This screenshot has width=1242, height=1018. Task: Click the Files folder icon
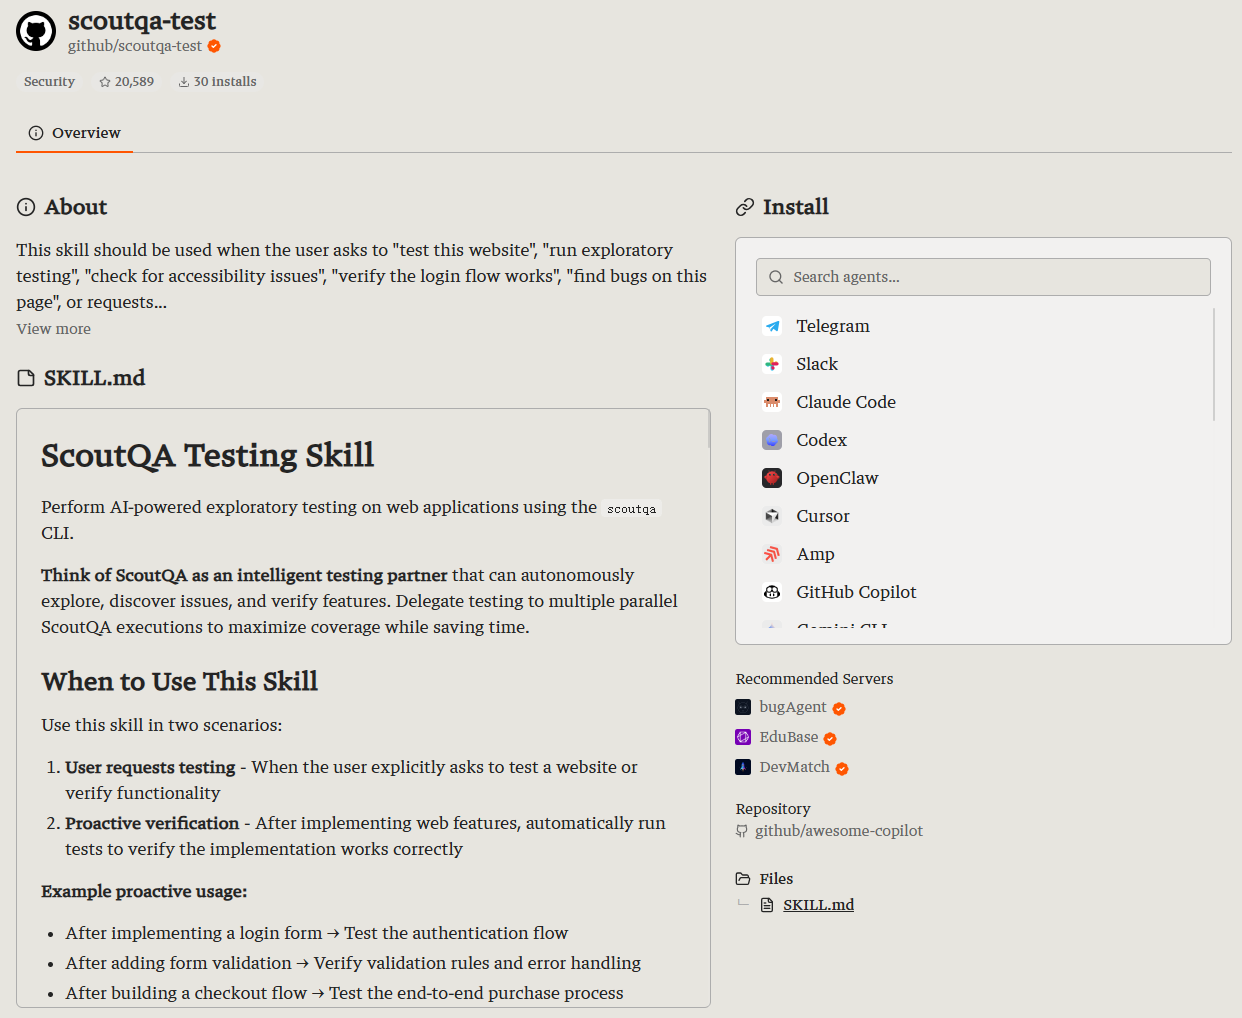pos(743,879)
